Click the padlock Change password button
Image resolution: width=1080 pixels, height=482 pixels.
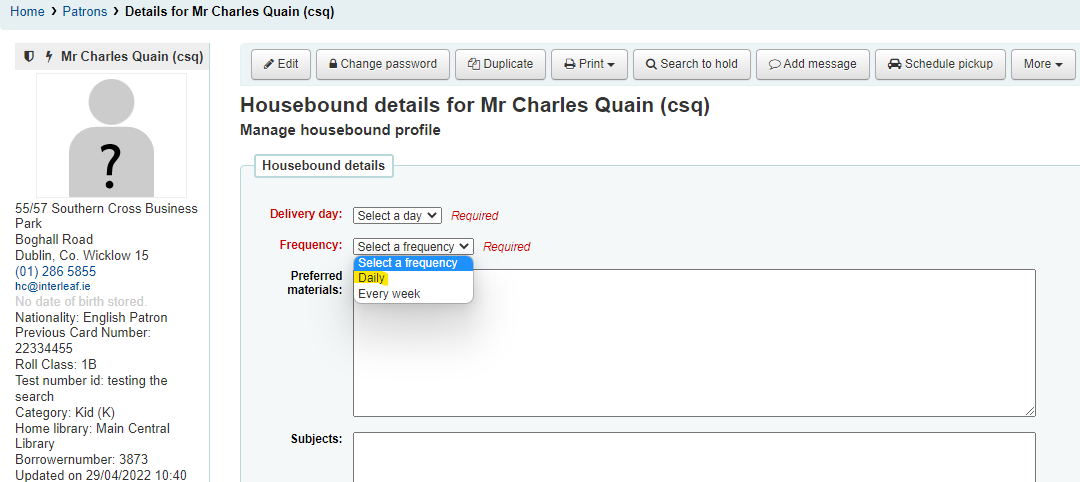click(x=383, y=64)
